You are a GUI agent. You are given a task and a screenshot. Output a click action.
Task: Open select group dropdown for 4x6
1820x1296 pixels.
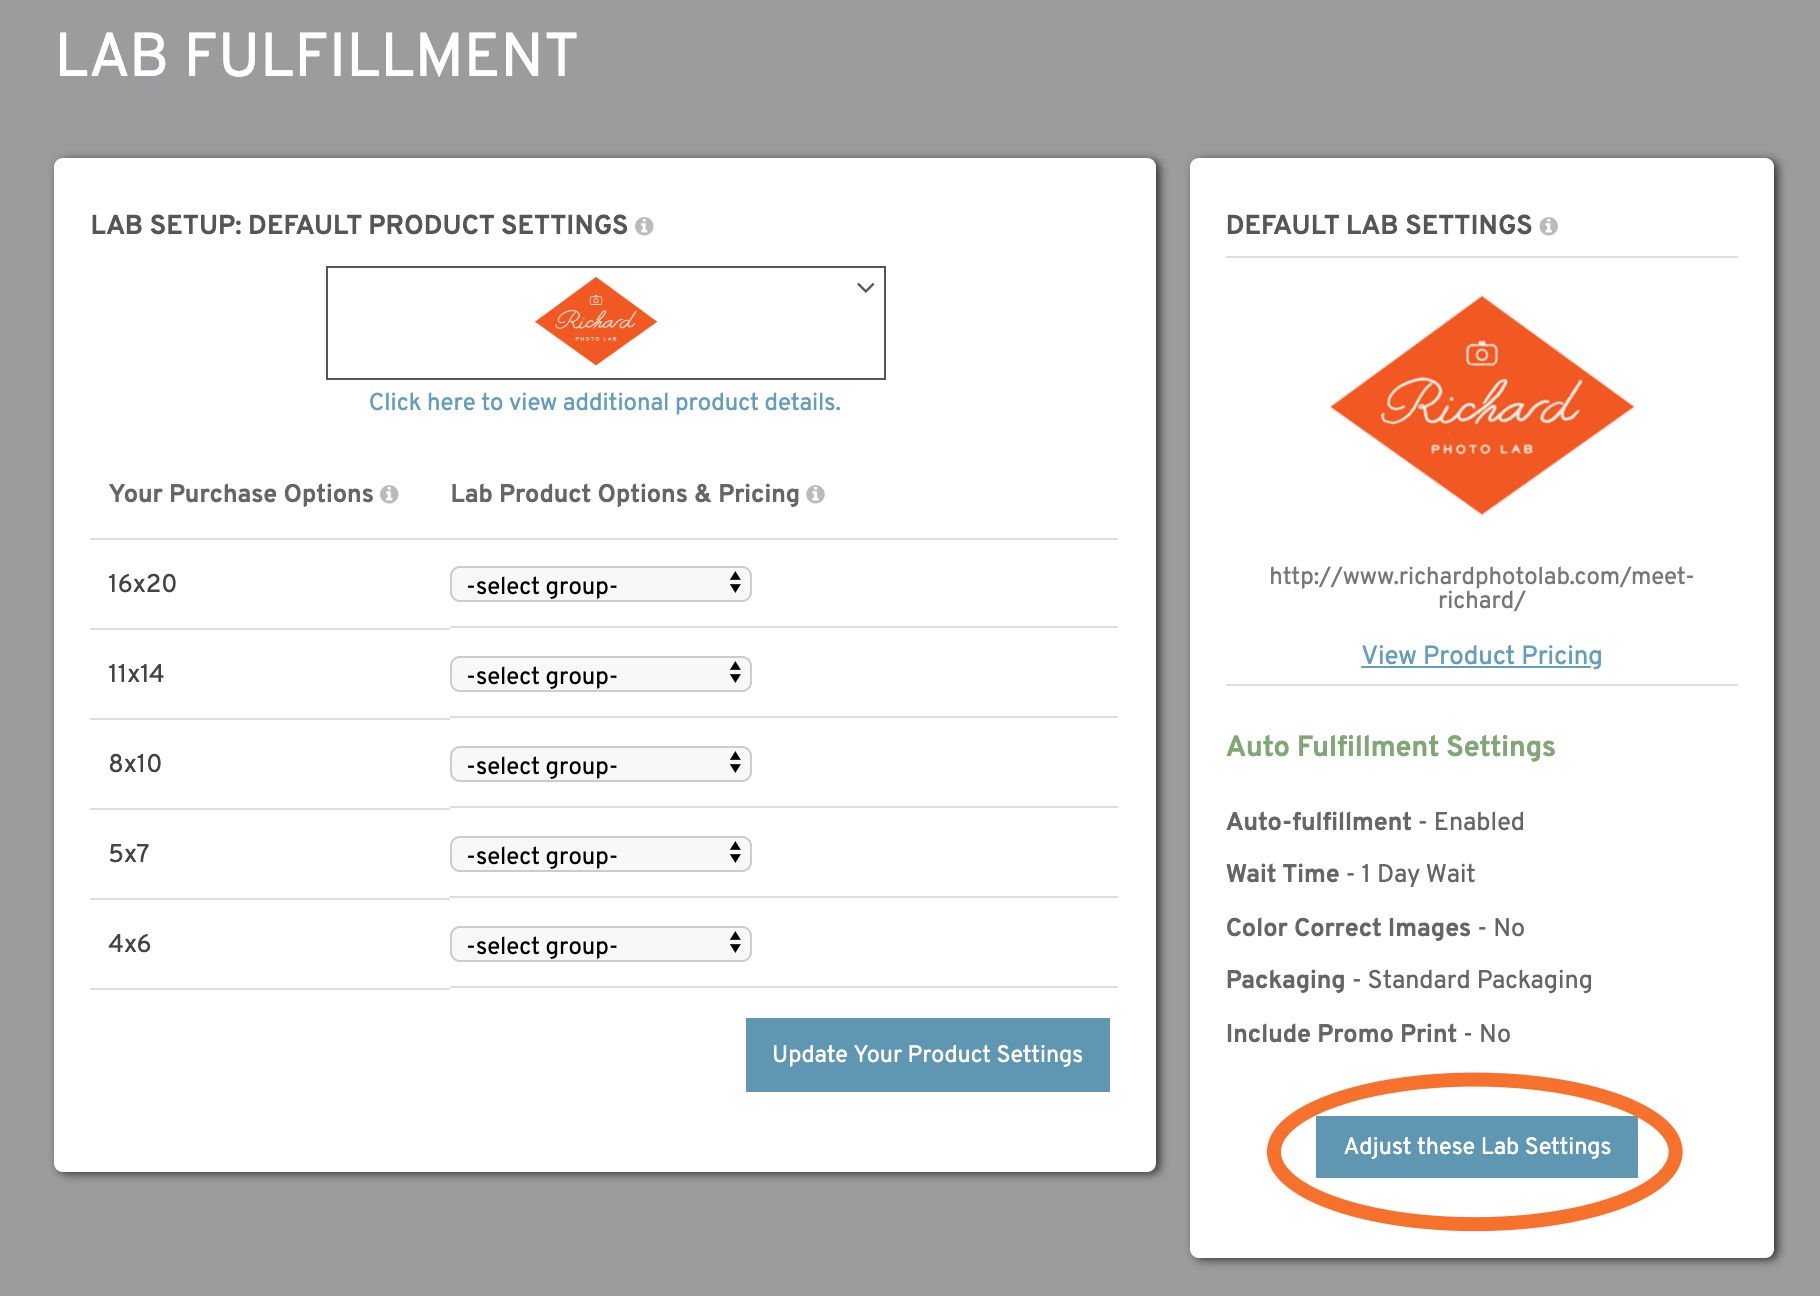(x=601, y=944)
